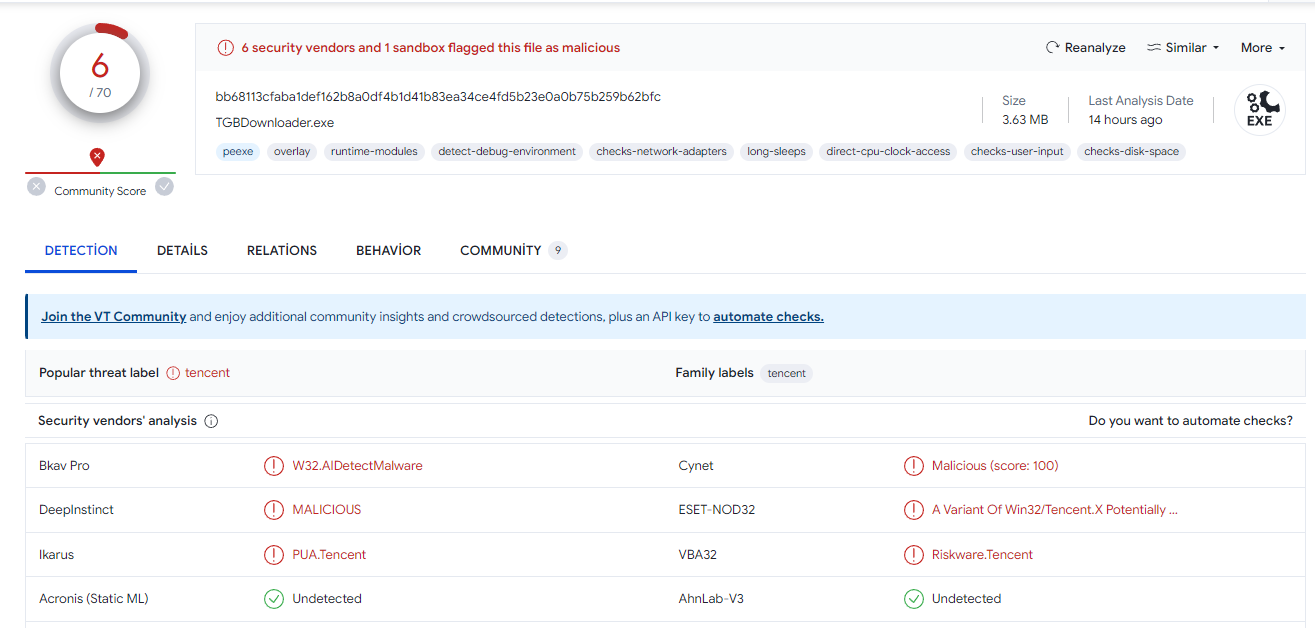Screen dimensions: 1315x628
Task: Click the alert icon beside PUA.Tencent
Action: tap(273, 555)
